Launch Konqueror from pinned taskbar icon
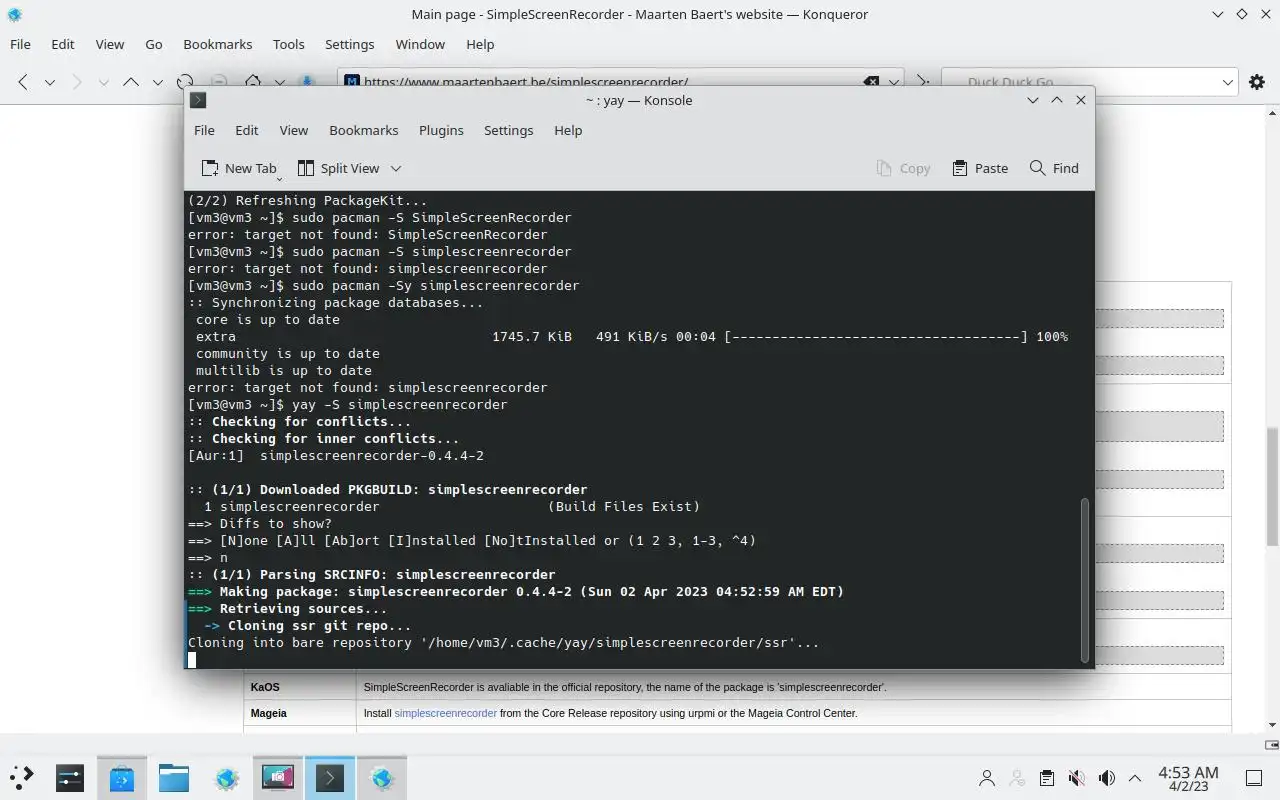This screenshot has height=800, width=1280. 226,777
